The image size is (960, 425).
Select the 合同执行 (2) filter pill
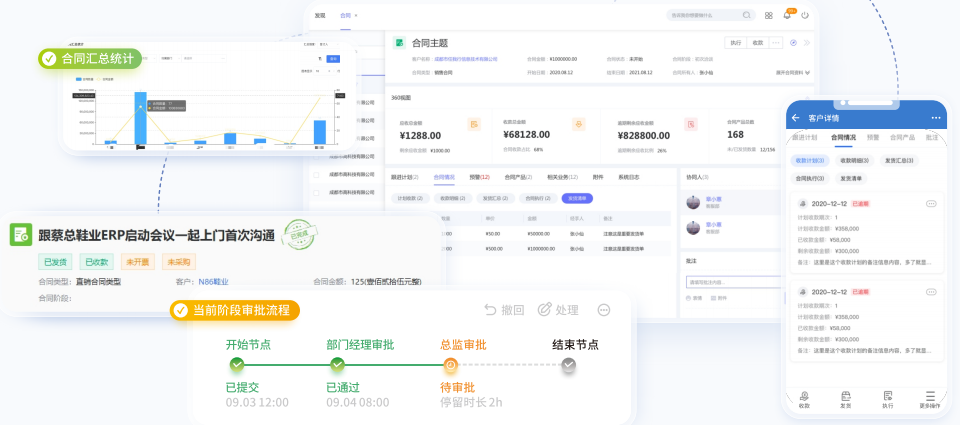click(537, 198)
